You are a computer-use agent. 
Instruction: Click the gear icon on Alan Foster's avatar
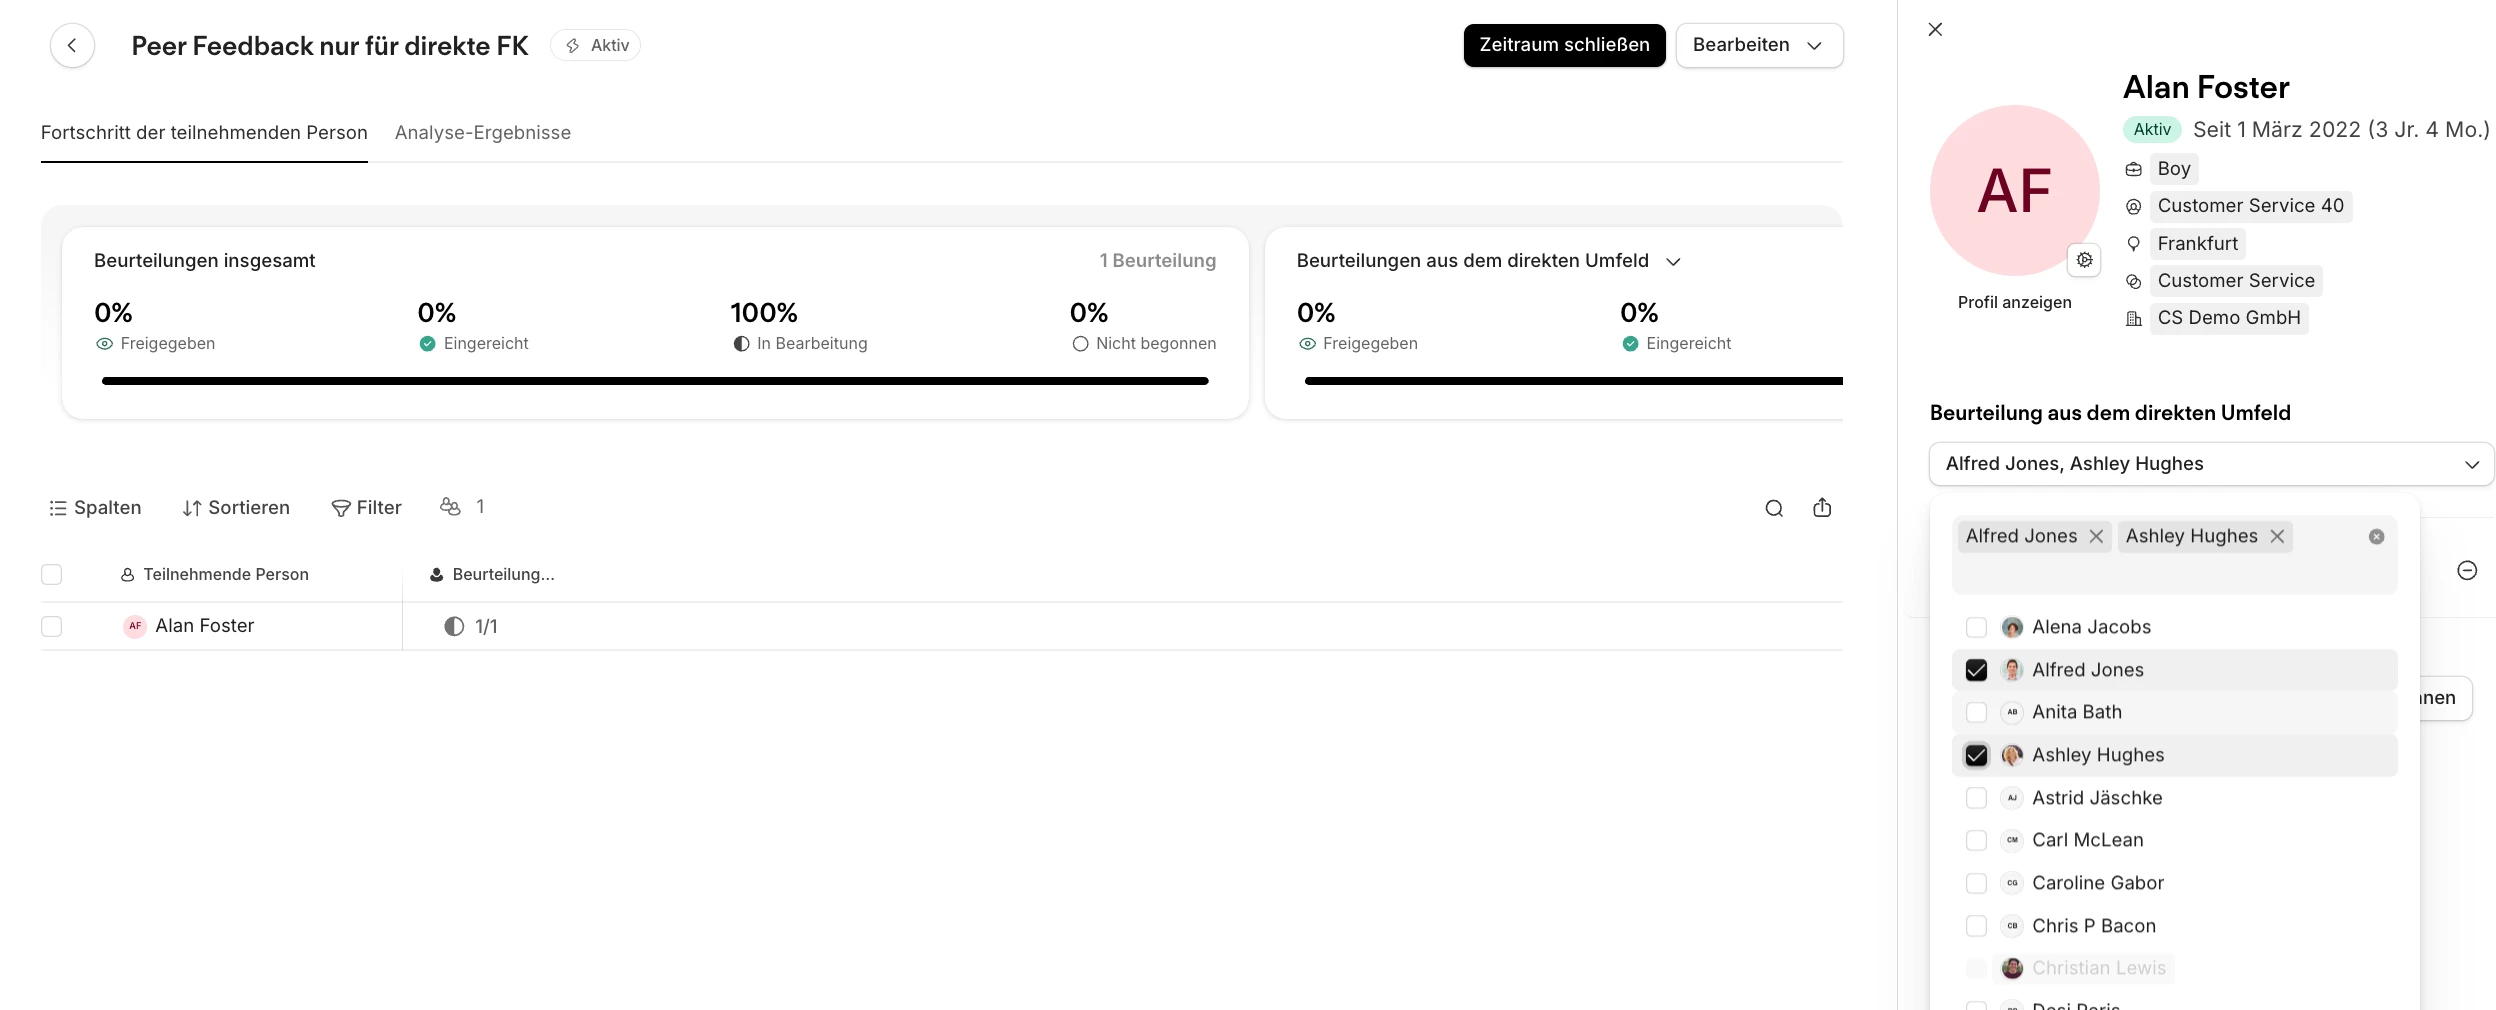coord(2084,260)
